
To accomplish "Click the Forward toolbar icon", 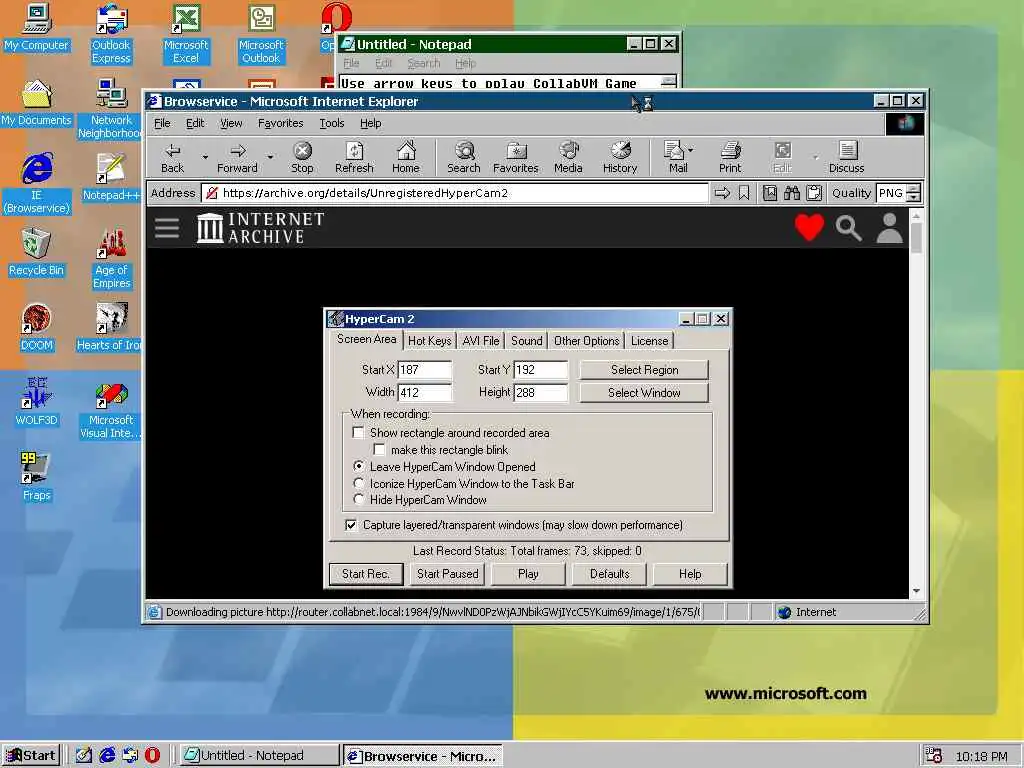I will 237,158.
